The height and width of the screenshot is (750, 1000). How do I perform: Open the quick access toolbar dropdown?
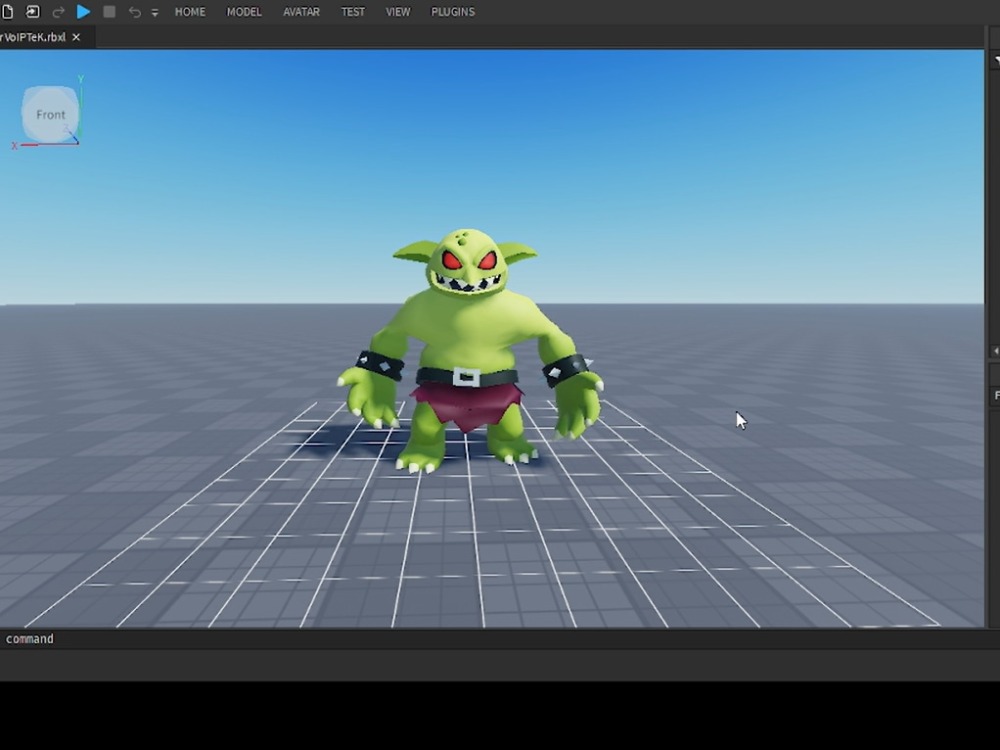(x=155, y=13)
